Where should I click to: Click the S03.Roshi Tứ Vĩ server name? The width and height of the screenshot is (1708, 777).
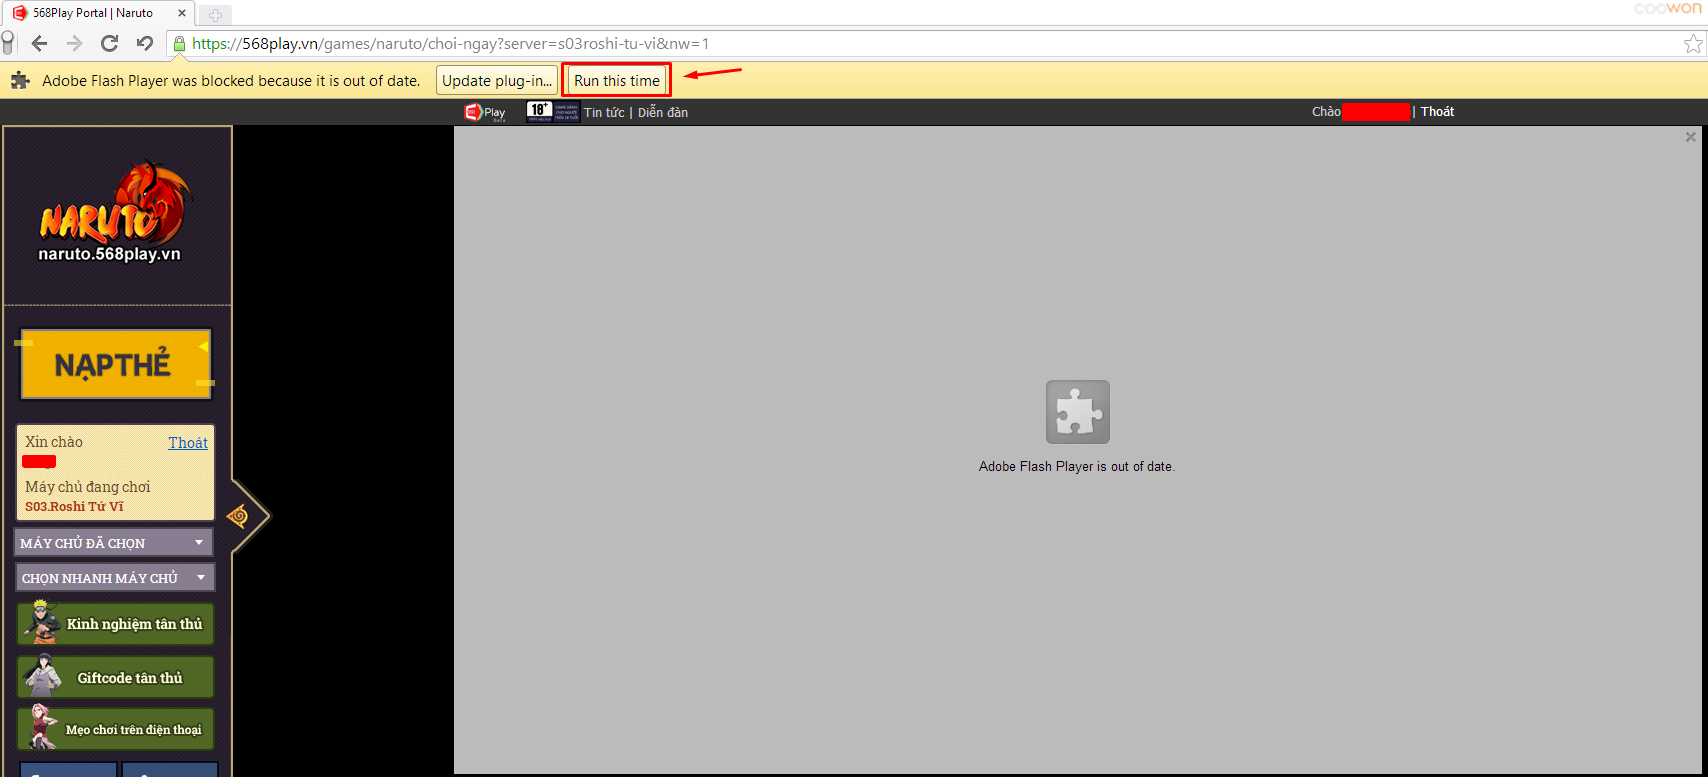click(x=75, y=506)
